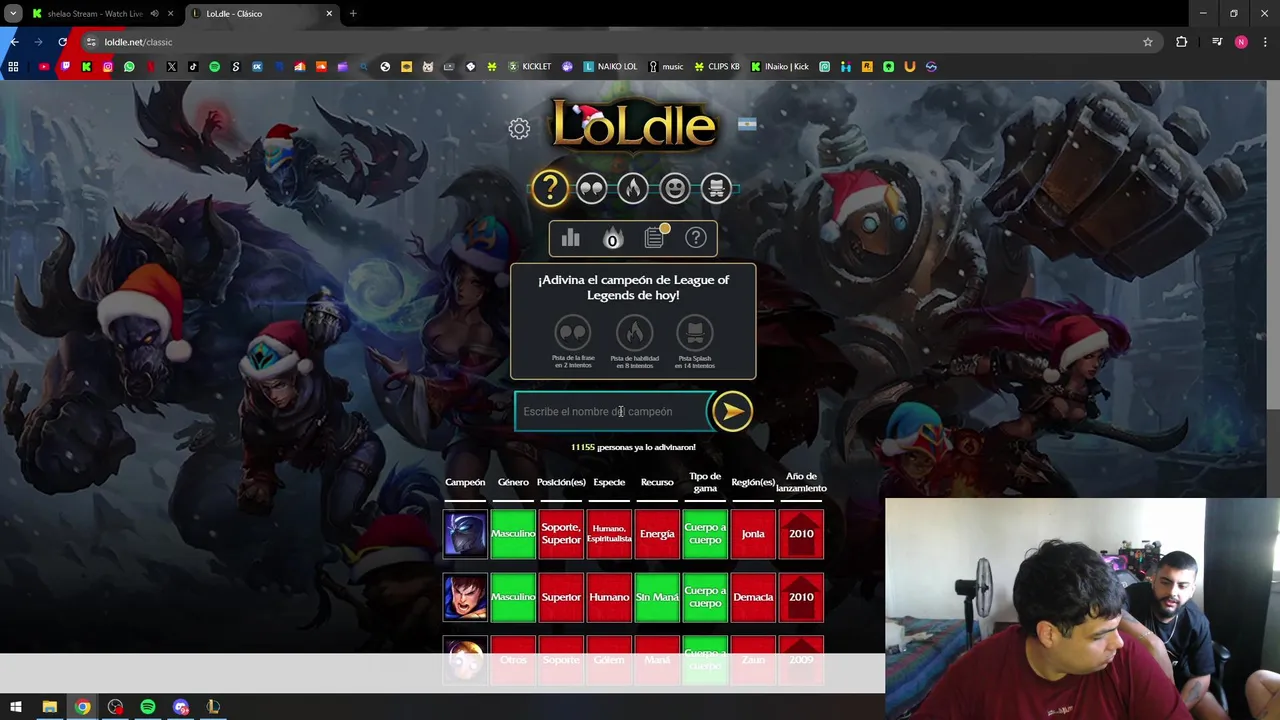
Task: Reload the page
Action: coord(62,42)
